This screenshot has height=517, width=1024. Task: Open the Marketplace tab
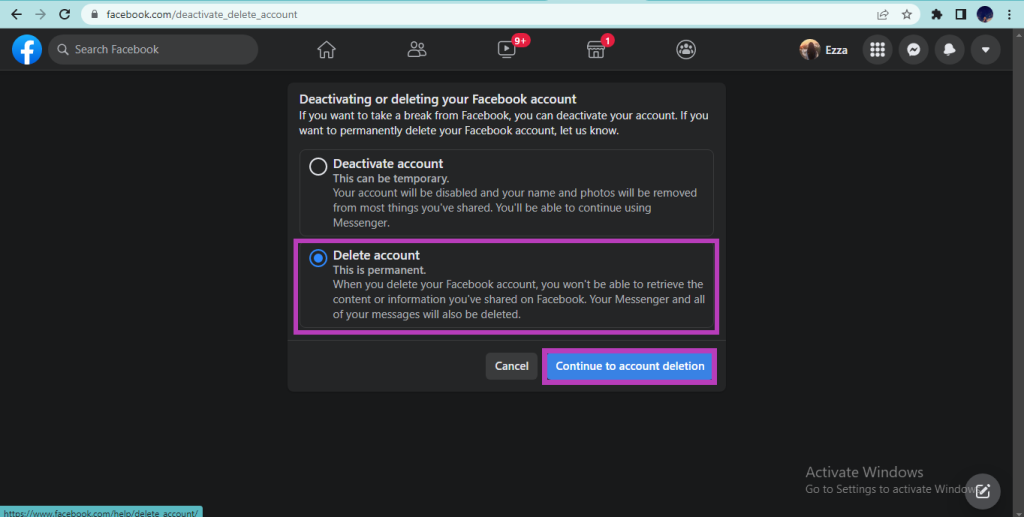[x=596, y=50]
